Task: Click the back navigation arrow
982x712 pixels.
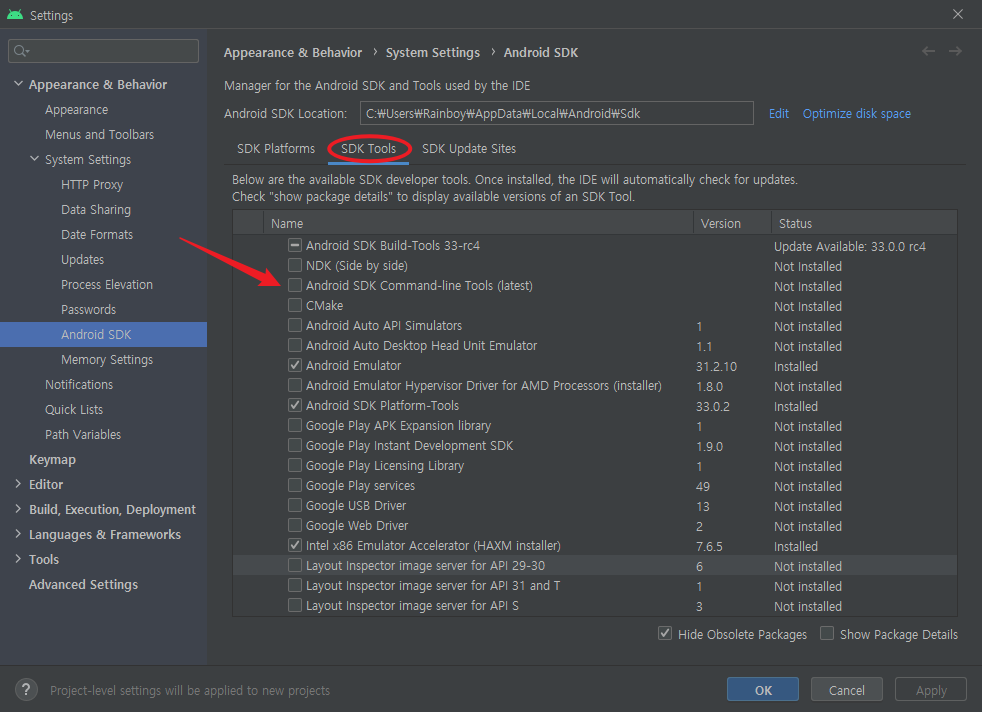Action: [x=928, y=51]
